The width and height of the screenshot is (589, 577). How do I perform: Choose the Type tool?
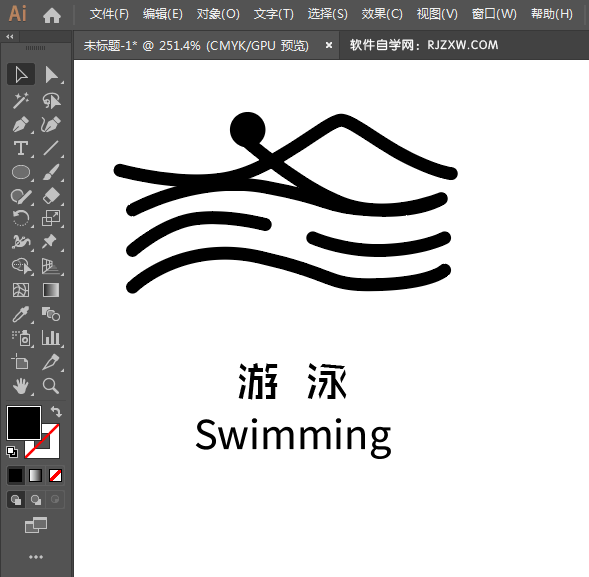tap(21, 148)
